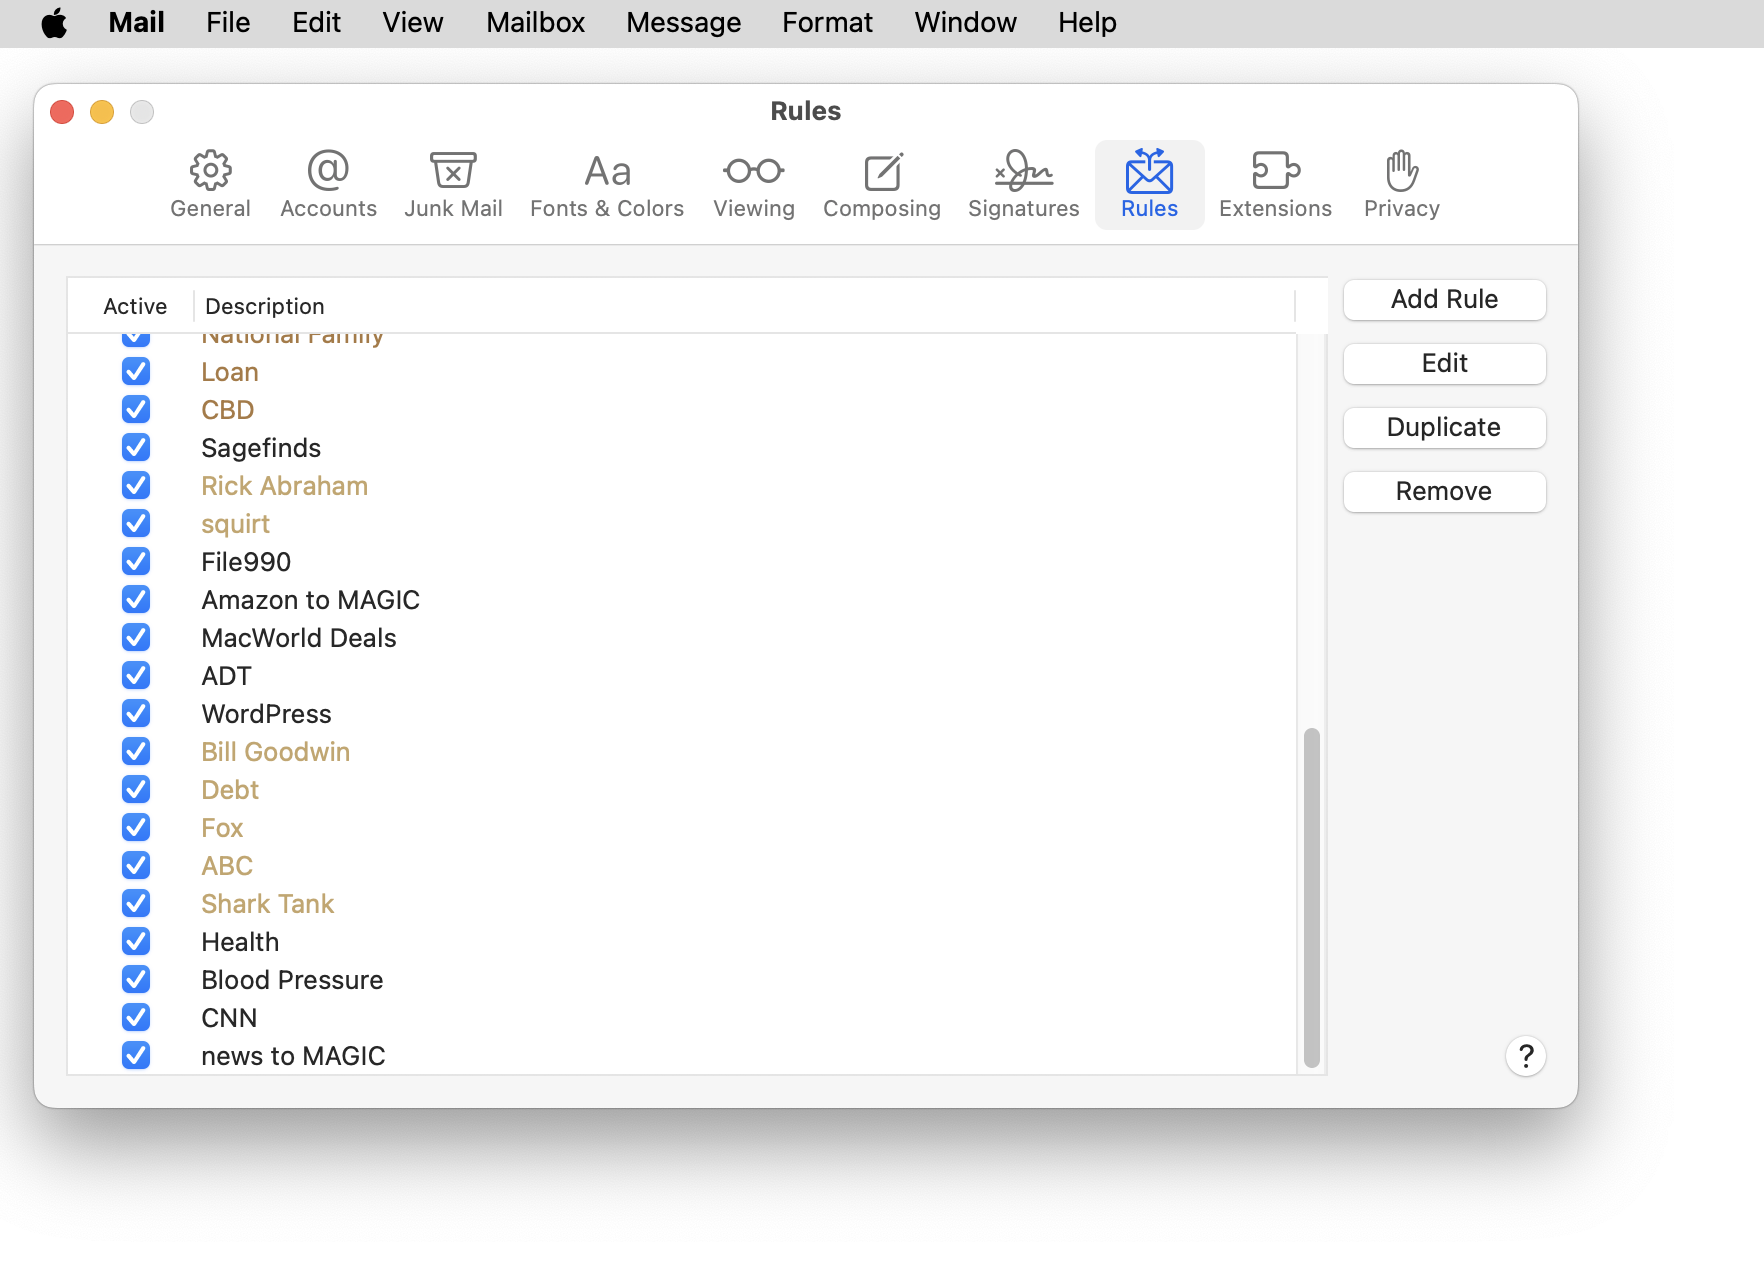Toggle the ABC rule checkbox
Viewport: 1764px width, 1282px height.
[x=136, y=866]
